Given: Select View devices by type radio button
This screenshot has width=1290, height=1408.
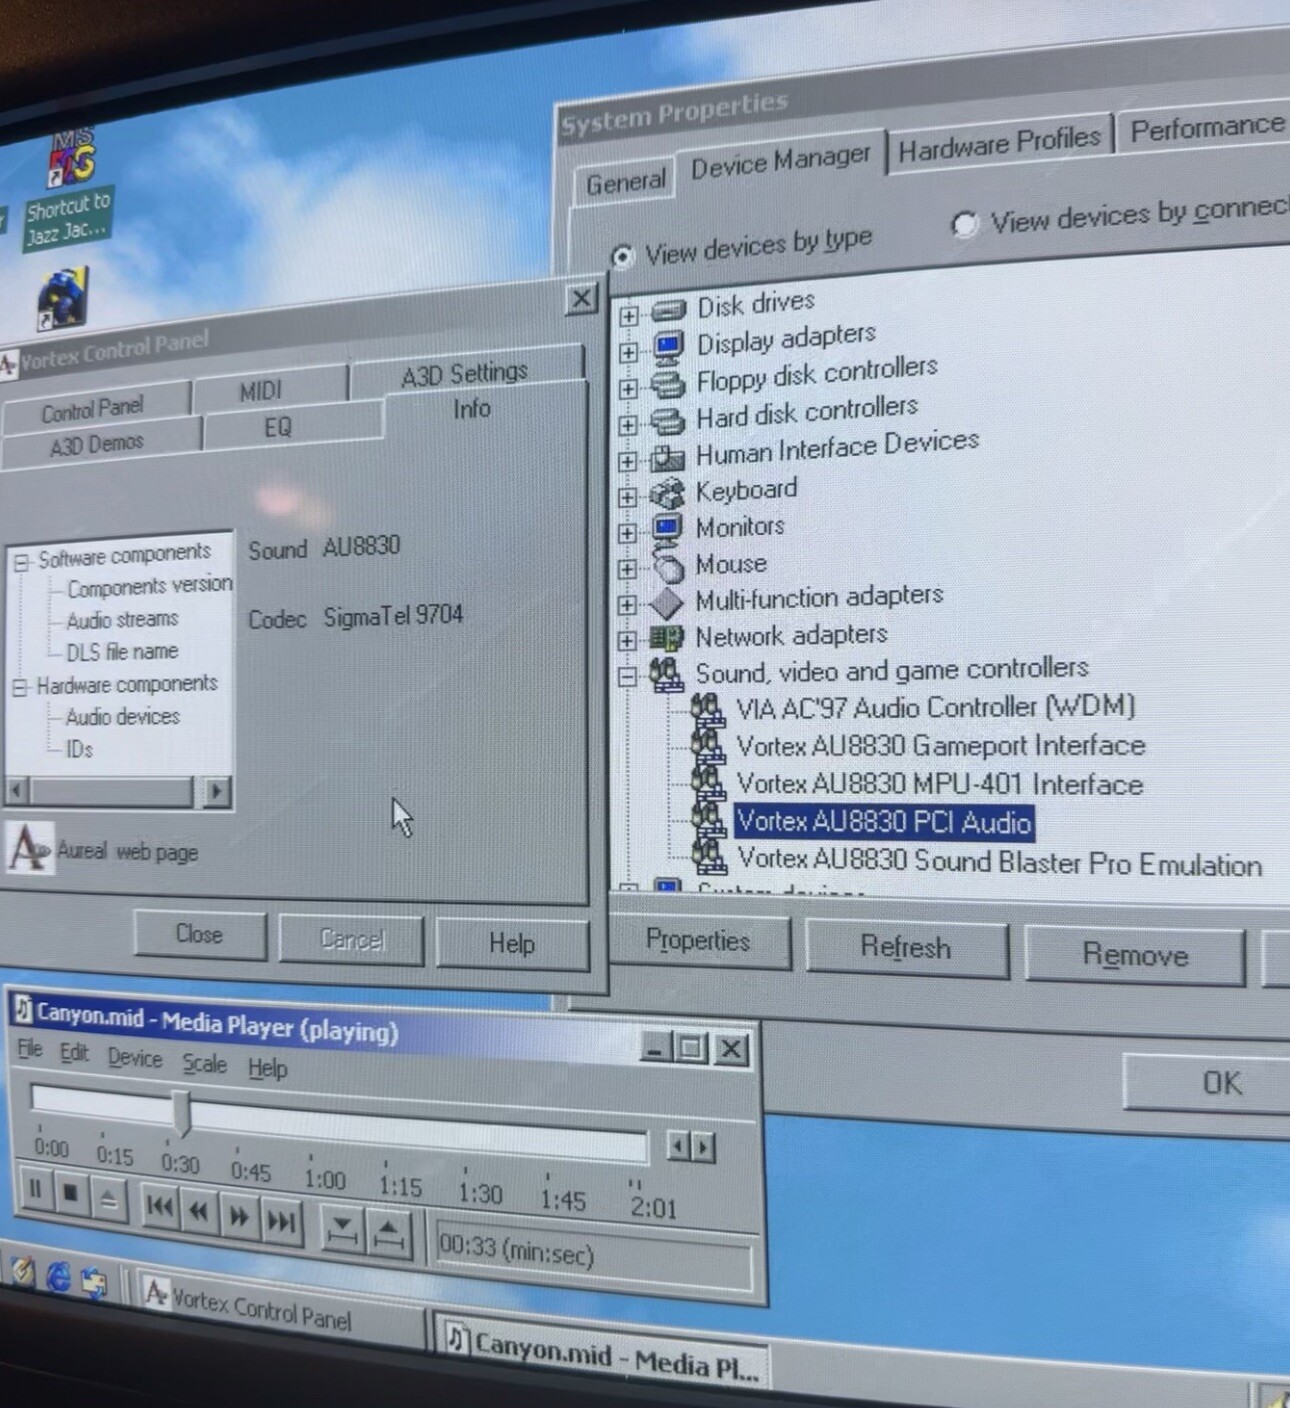Looking at the screenshot, I should pos(623,257).
